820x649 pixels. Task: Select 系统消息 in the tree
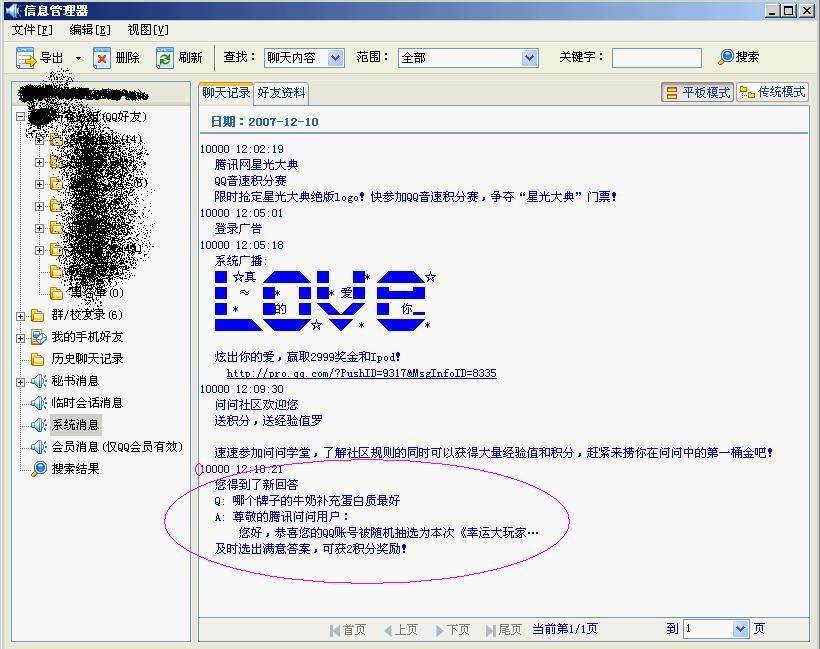(75, 425)
